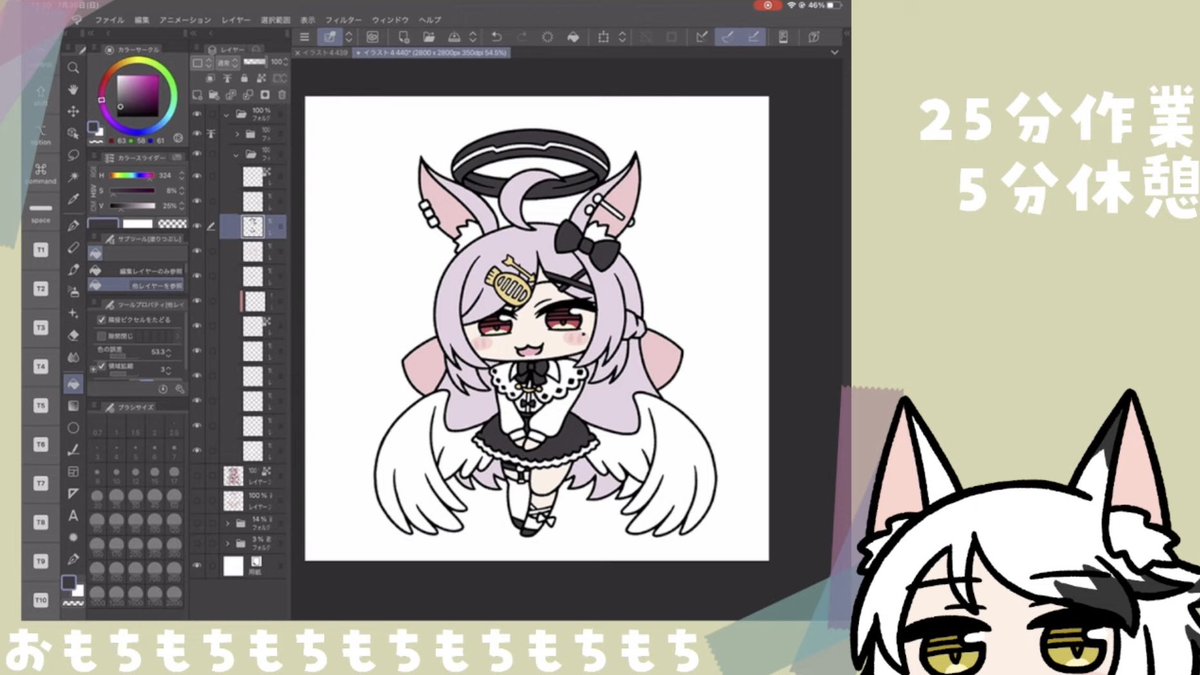Image resolution: width=1200 pixels, height=675 pixels.
Task: Select the Lasso selection tool
Action: (73, 155)
